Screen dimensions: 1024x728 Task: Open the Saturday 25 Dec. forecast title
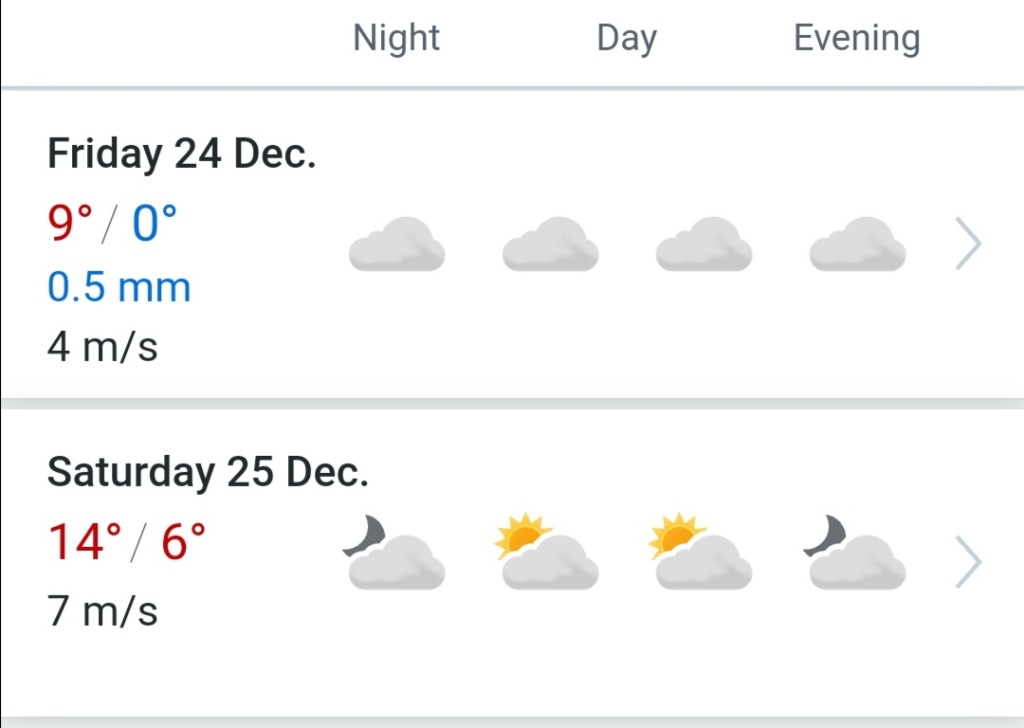pos(207,472)
